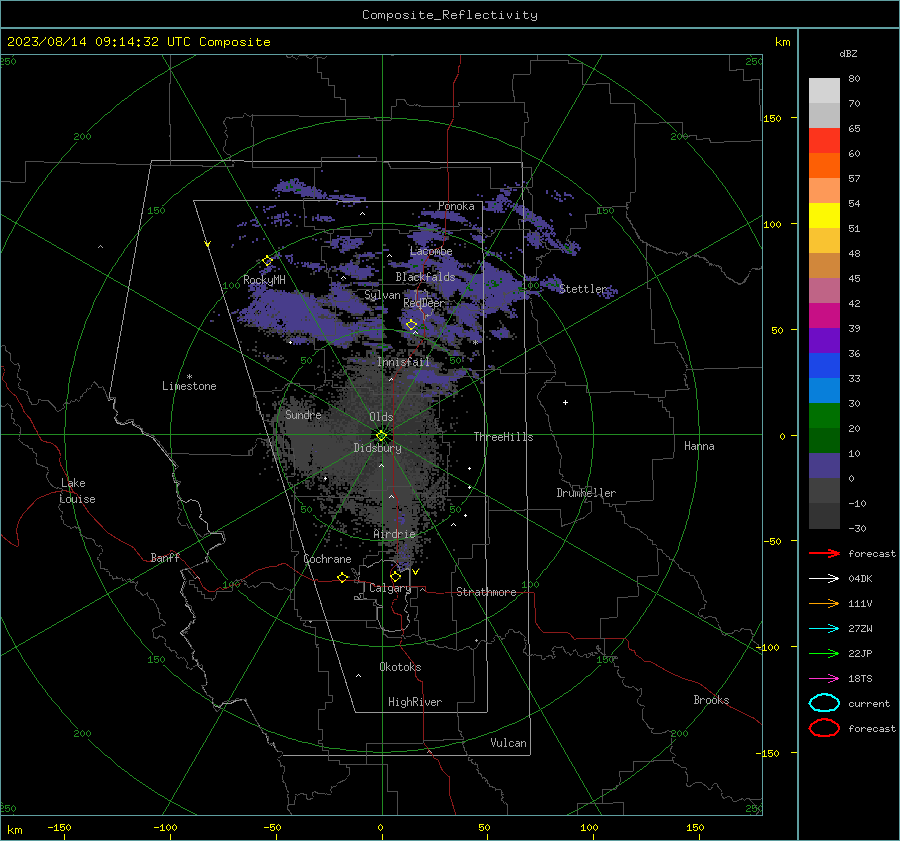Select the orange 111V arrow in legend
This screenshot has height=841, width=900.
824,603
